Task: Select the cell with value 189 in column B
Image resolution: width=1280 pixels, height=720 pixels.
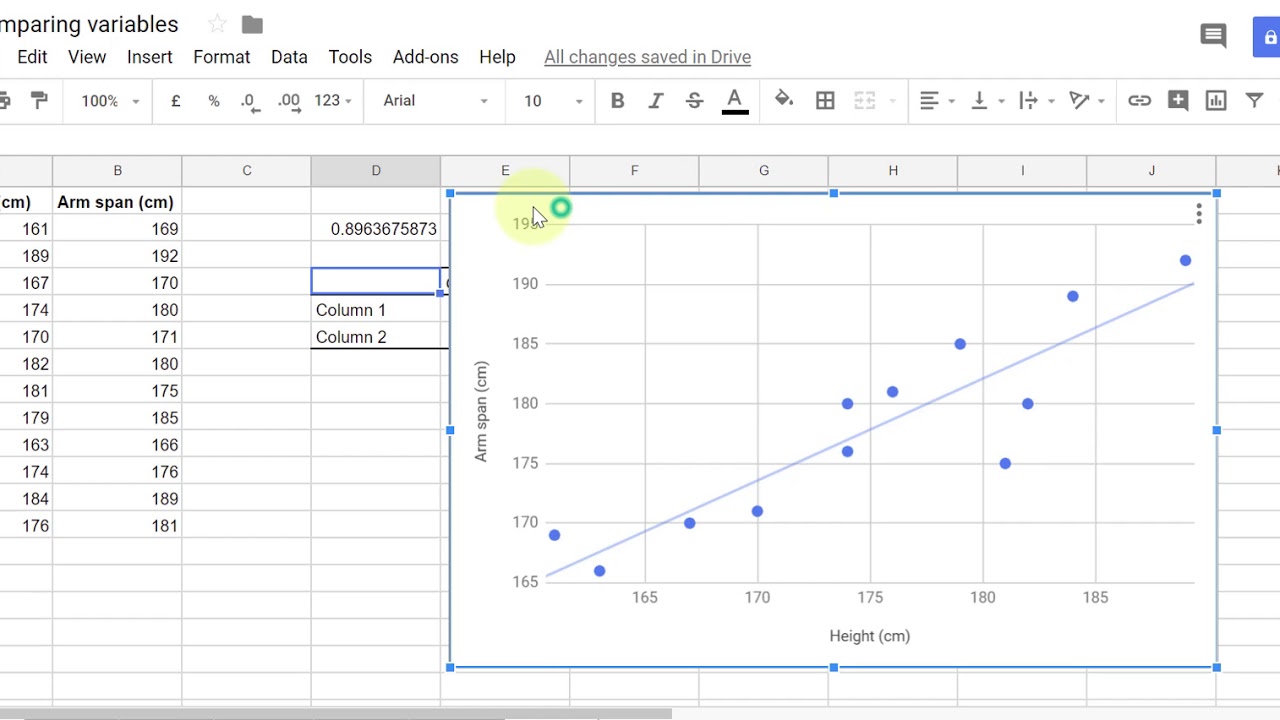Action: point(117,499)
